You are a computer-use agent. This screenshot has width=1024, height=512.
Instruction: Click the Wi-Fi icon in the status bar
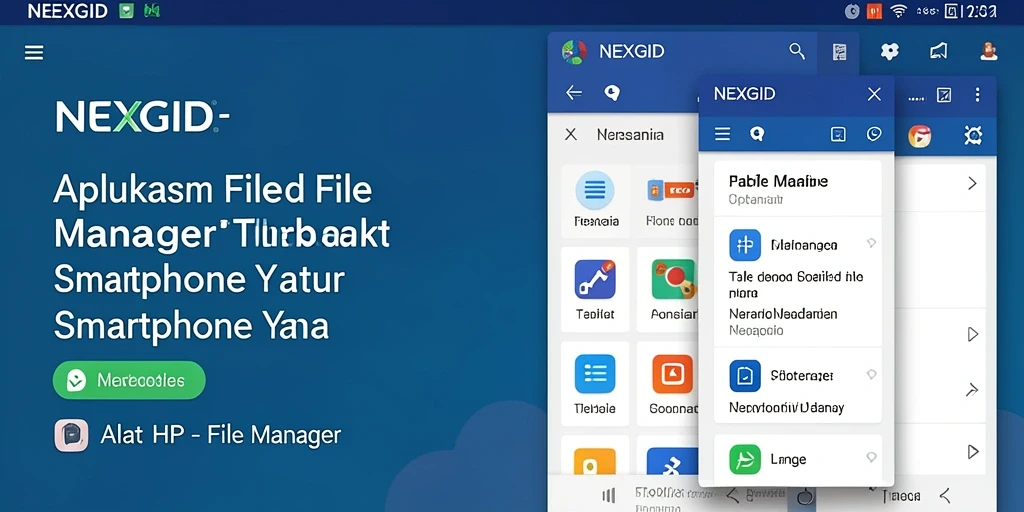click(899, 11)
